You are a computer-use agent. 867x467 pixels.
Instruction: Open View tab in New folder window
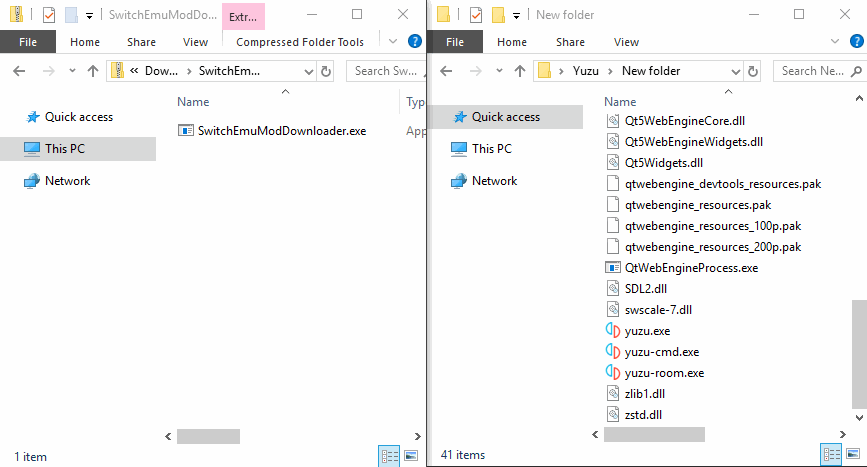pos(626,42)
